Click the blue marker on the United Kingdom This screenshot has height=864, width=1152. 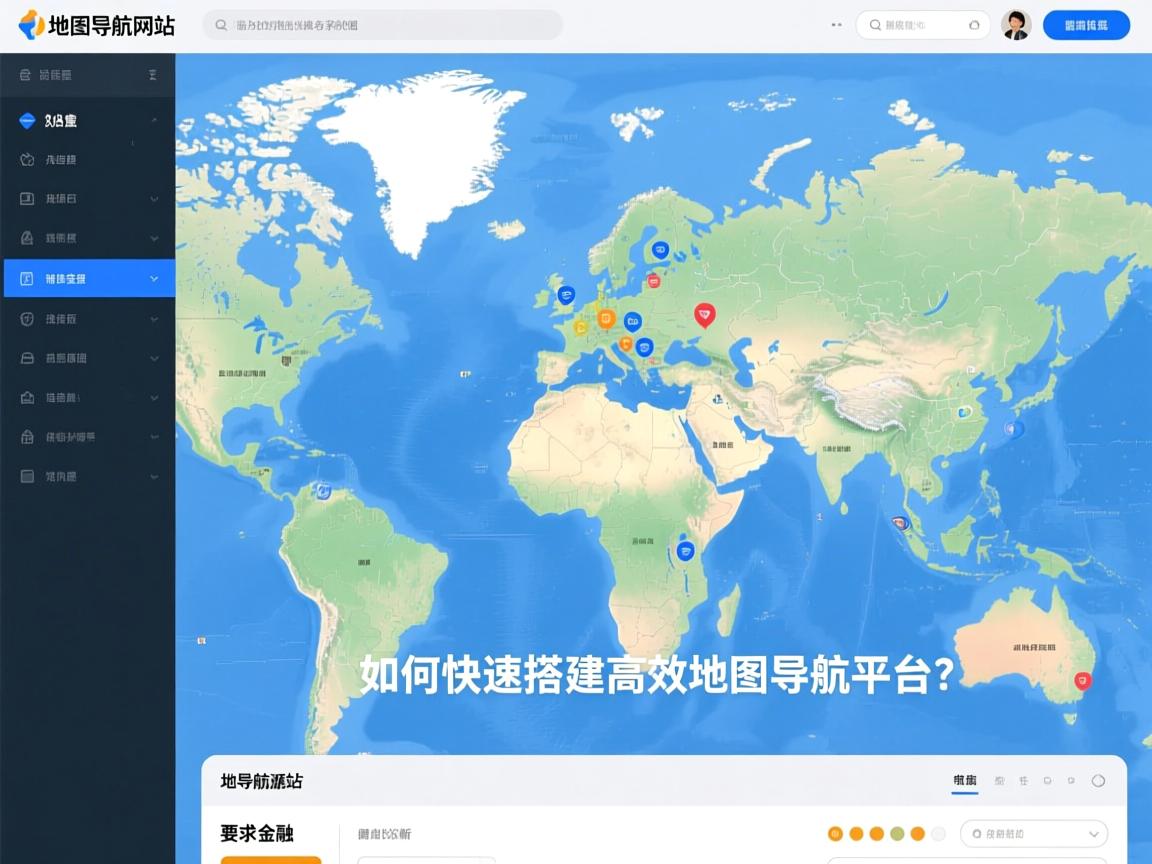[x=566, y=295]
